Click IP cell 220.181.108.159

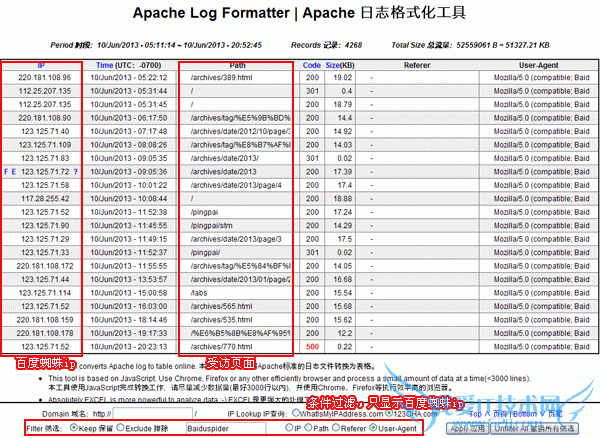click(45, 320)
